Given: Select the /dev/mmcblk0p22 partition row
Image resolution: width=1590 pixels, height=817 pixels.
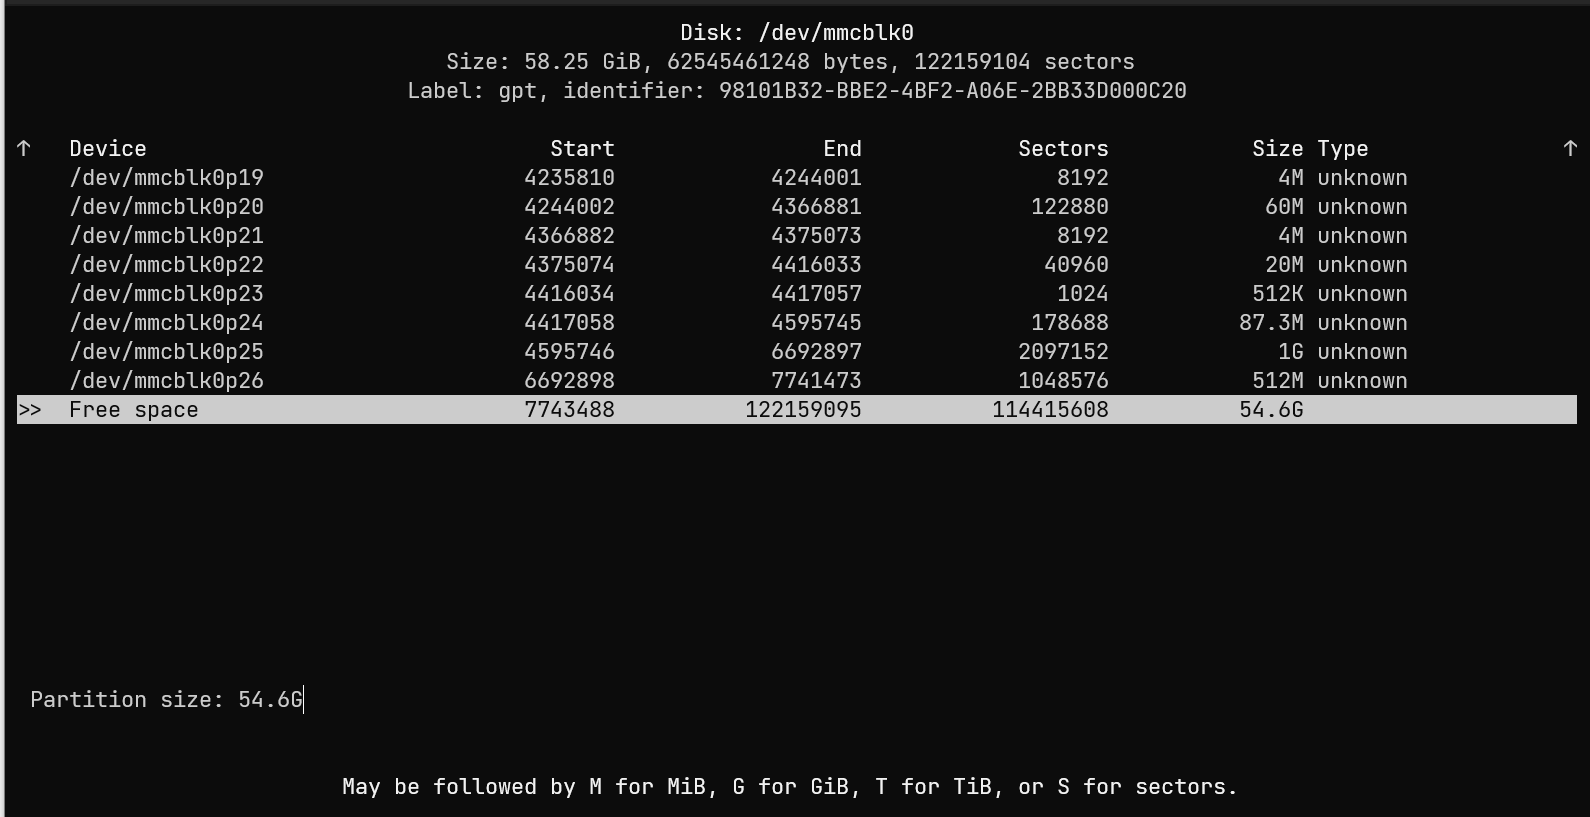Looking at the screenshot, I should click(167, 265).
